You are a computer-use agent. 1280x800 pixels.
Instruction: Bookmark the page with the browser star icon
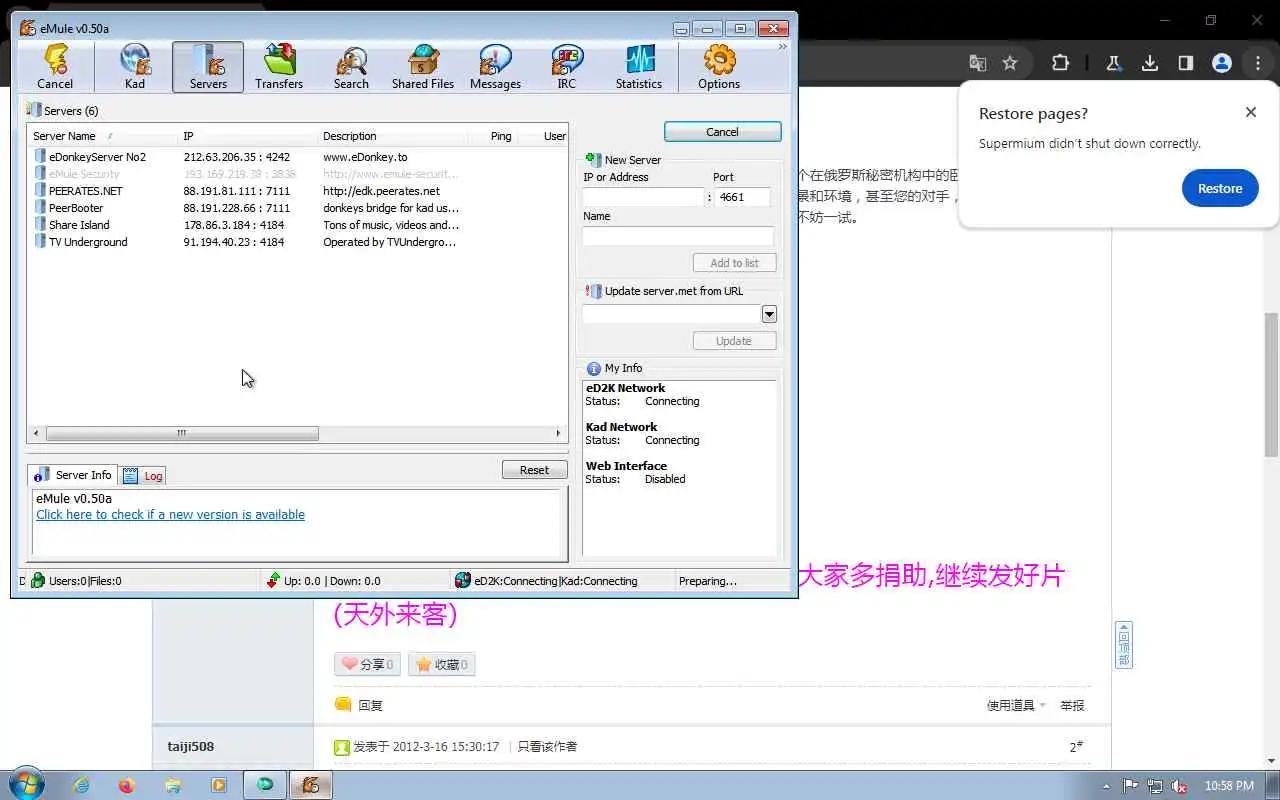point(1010,63)
